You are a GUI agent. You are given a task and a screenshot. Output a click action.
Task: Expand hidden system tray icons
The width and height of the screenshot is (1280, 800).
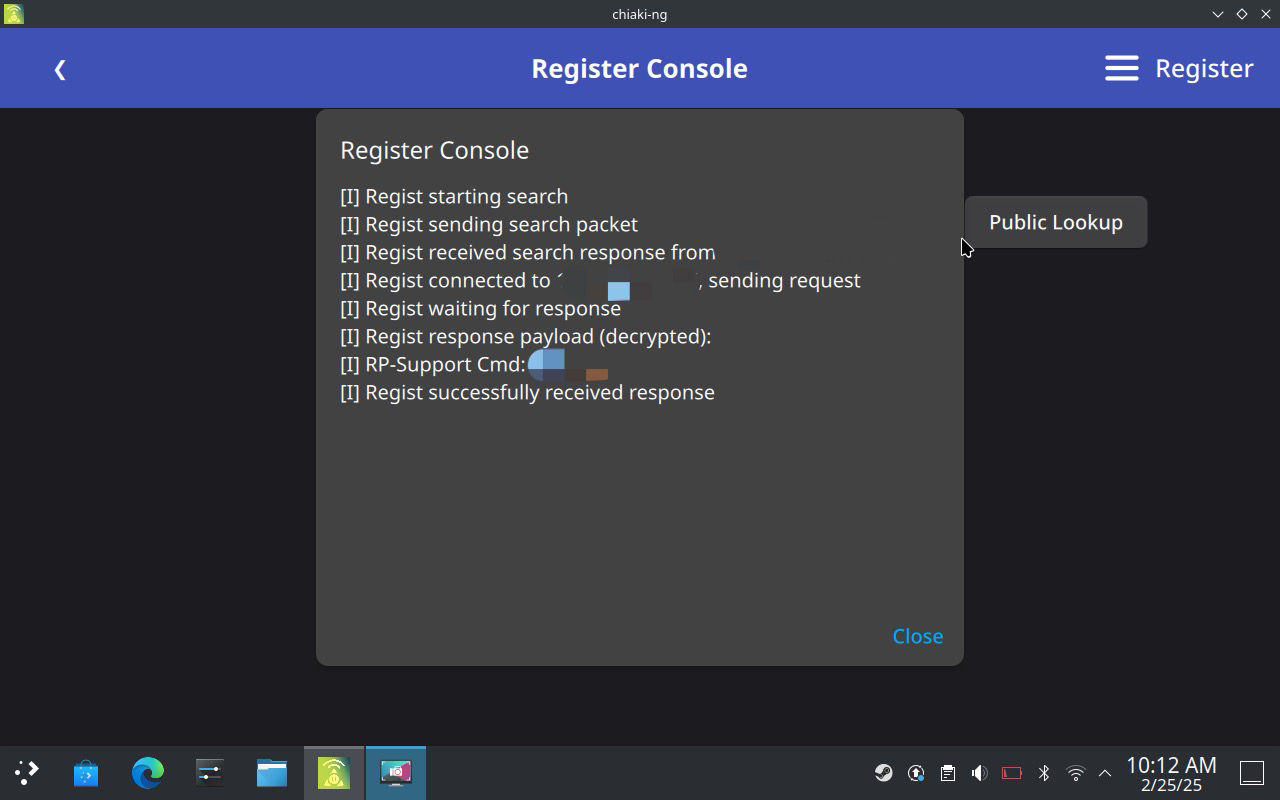(x=1105, y=773)
